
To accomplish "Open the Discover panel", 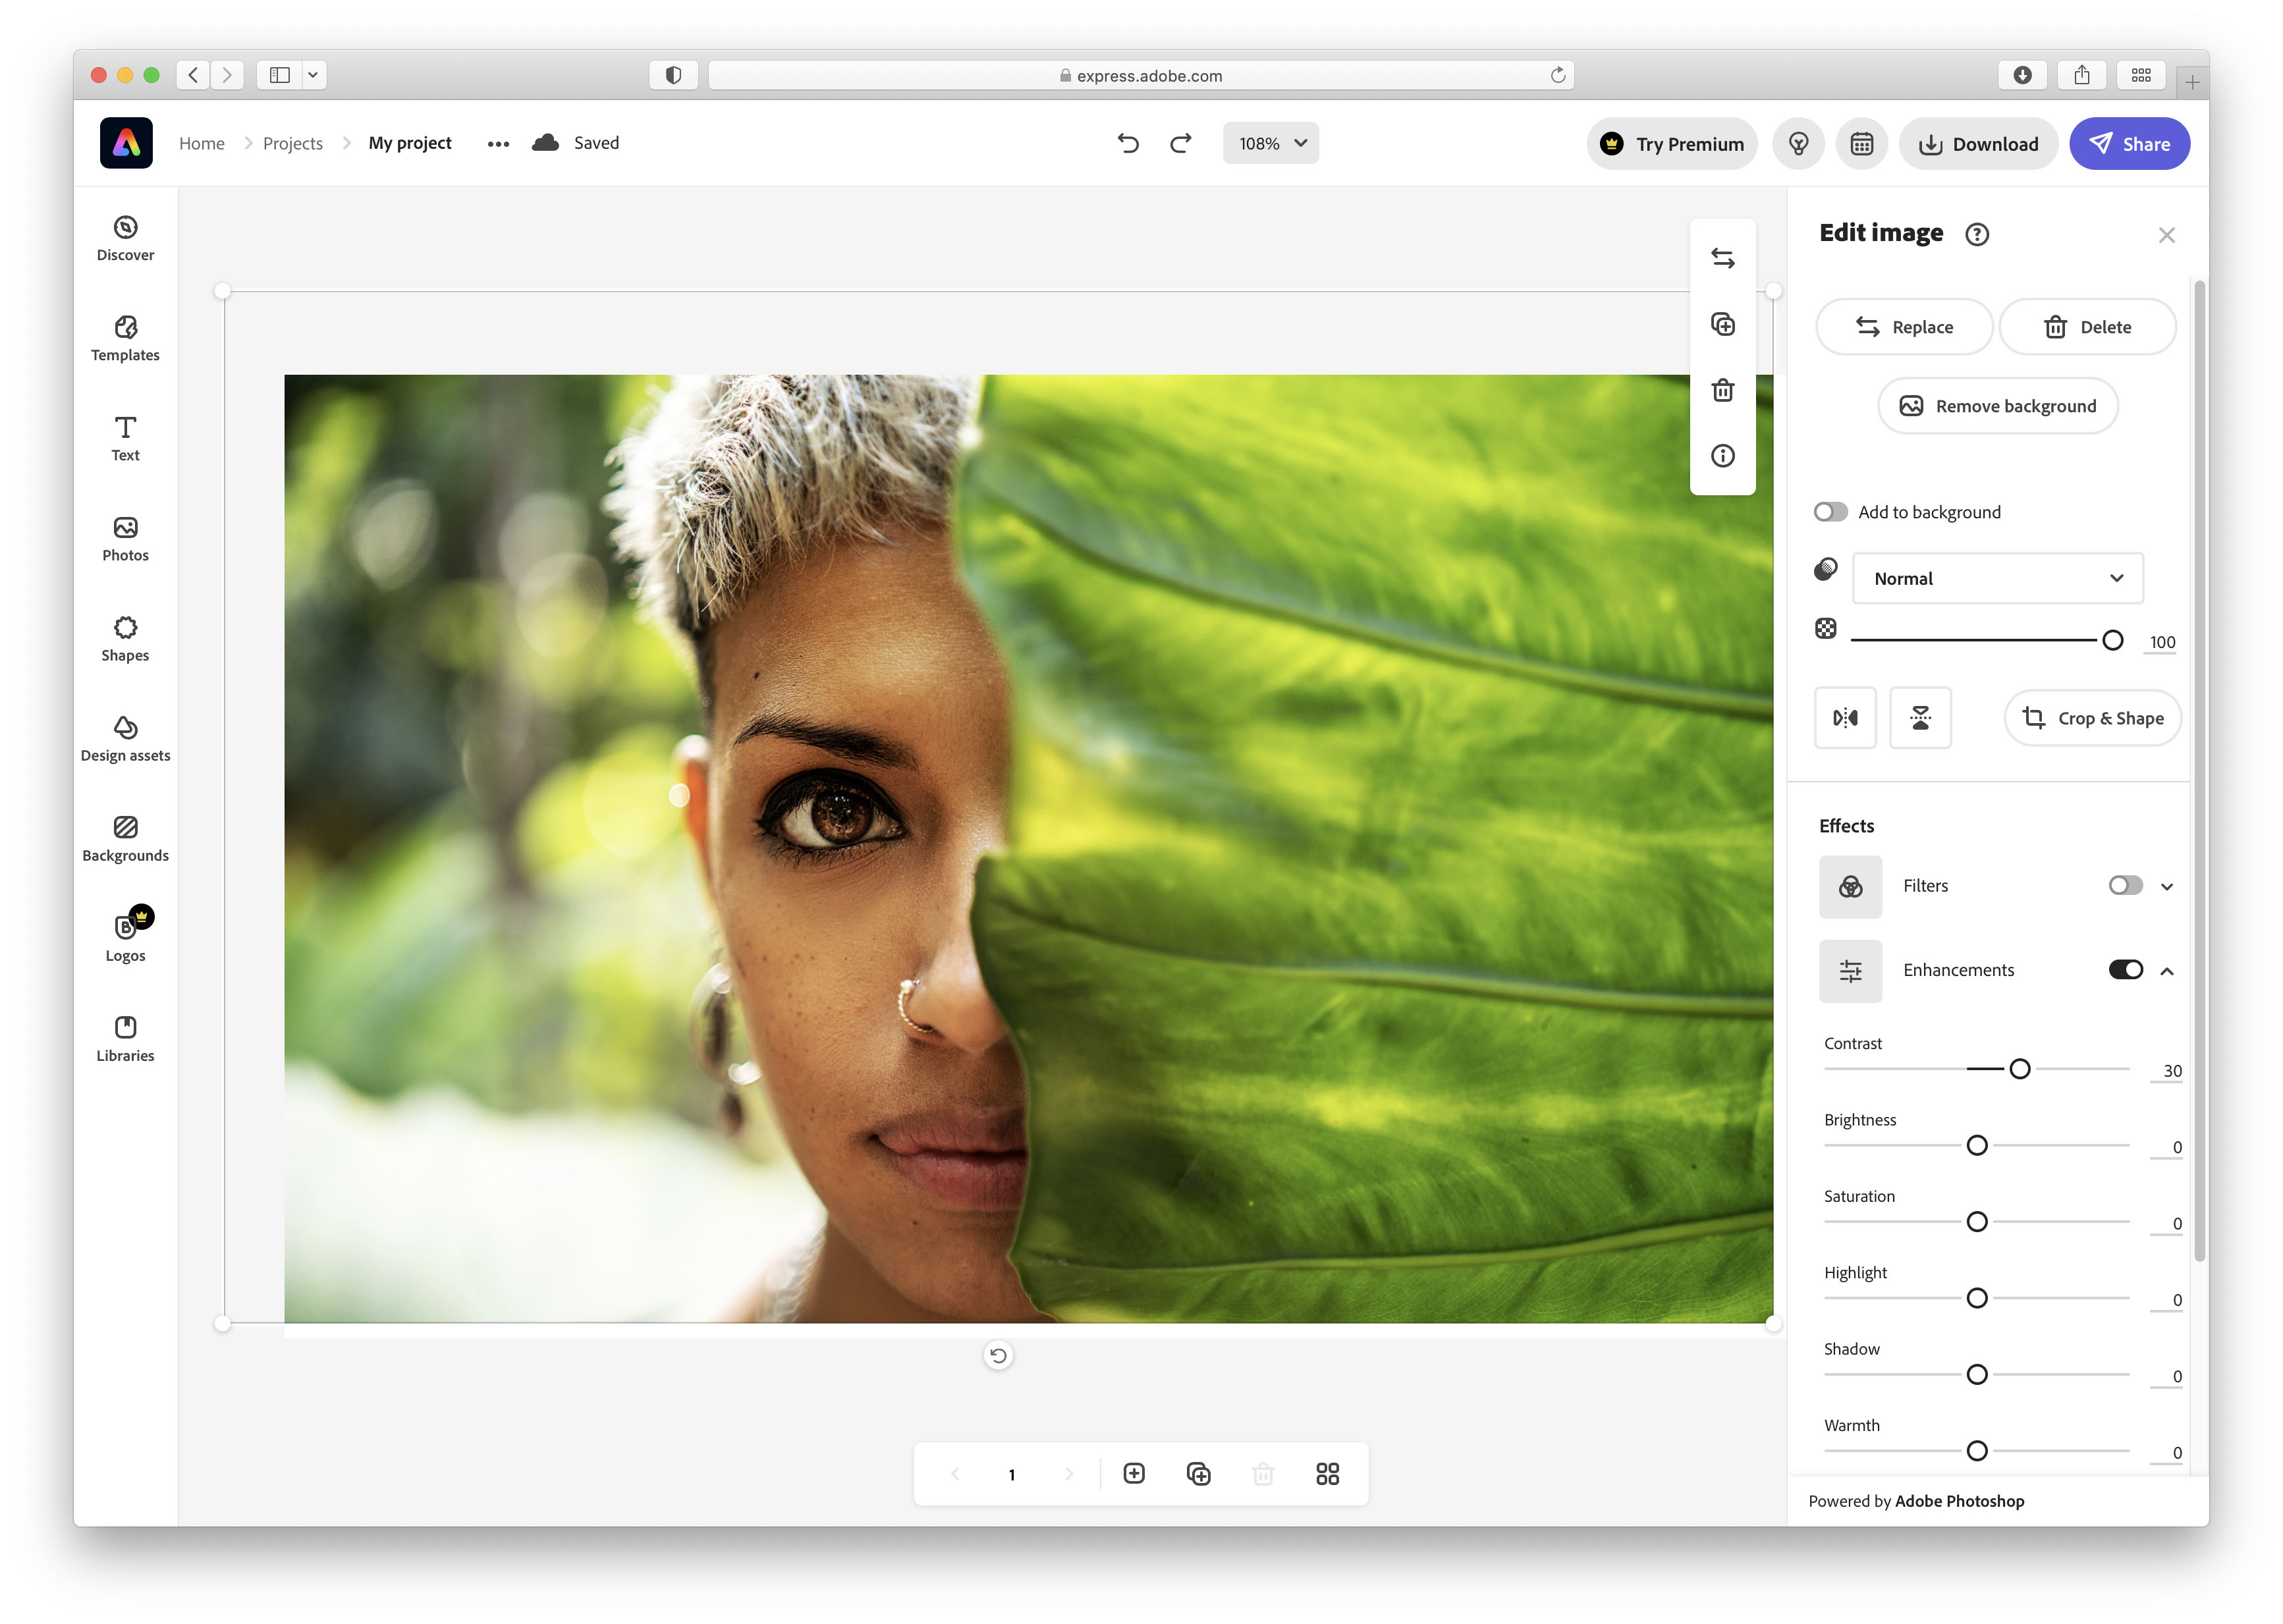I will pos(125,239).
